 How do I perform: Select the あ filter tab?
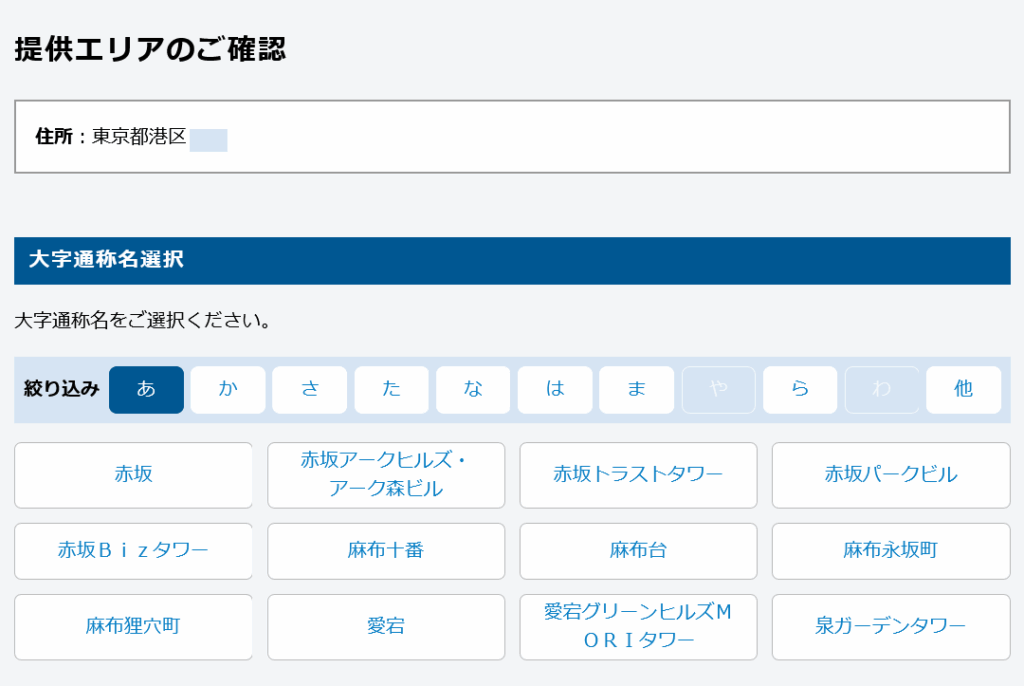pos(146,389)
